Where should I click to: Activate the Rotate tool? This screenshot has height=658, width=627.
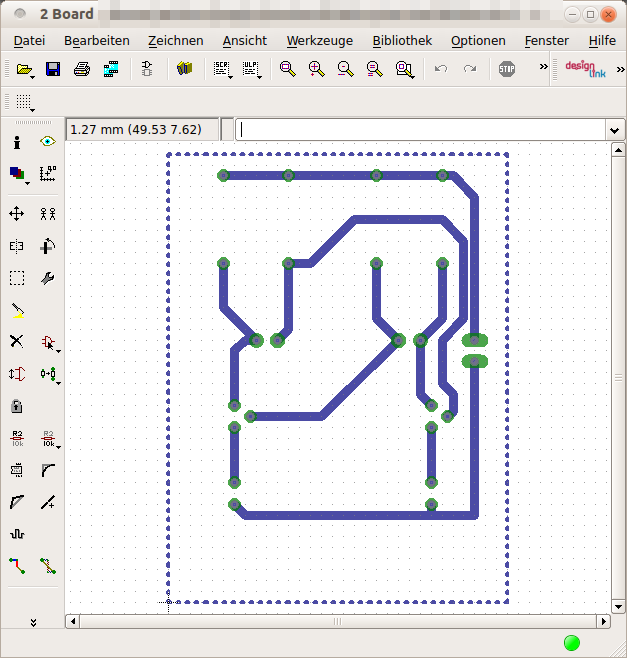(x=47, y=246)
